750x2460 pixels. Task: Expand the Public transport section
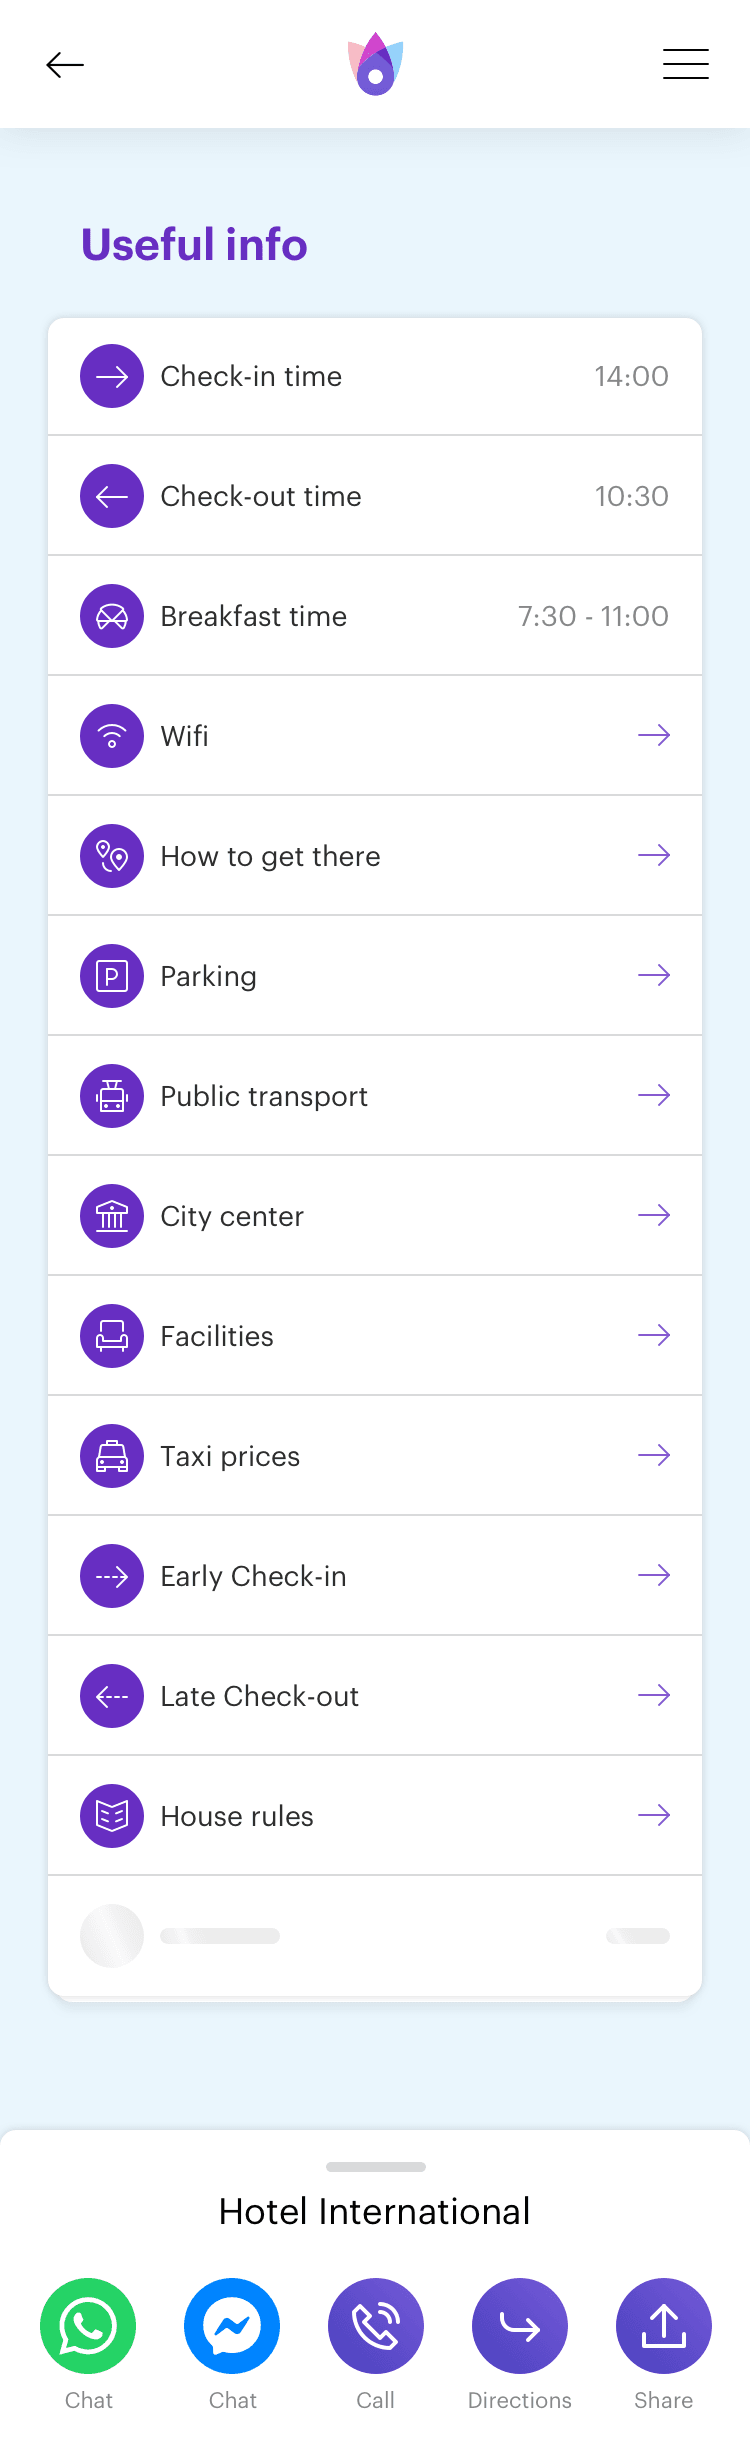[x=375, y=1095]
